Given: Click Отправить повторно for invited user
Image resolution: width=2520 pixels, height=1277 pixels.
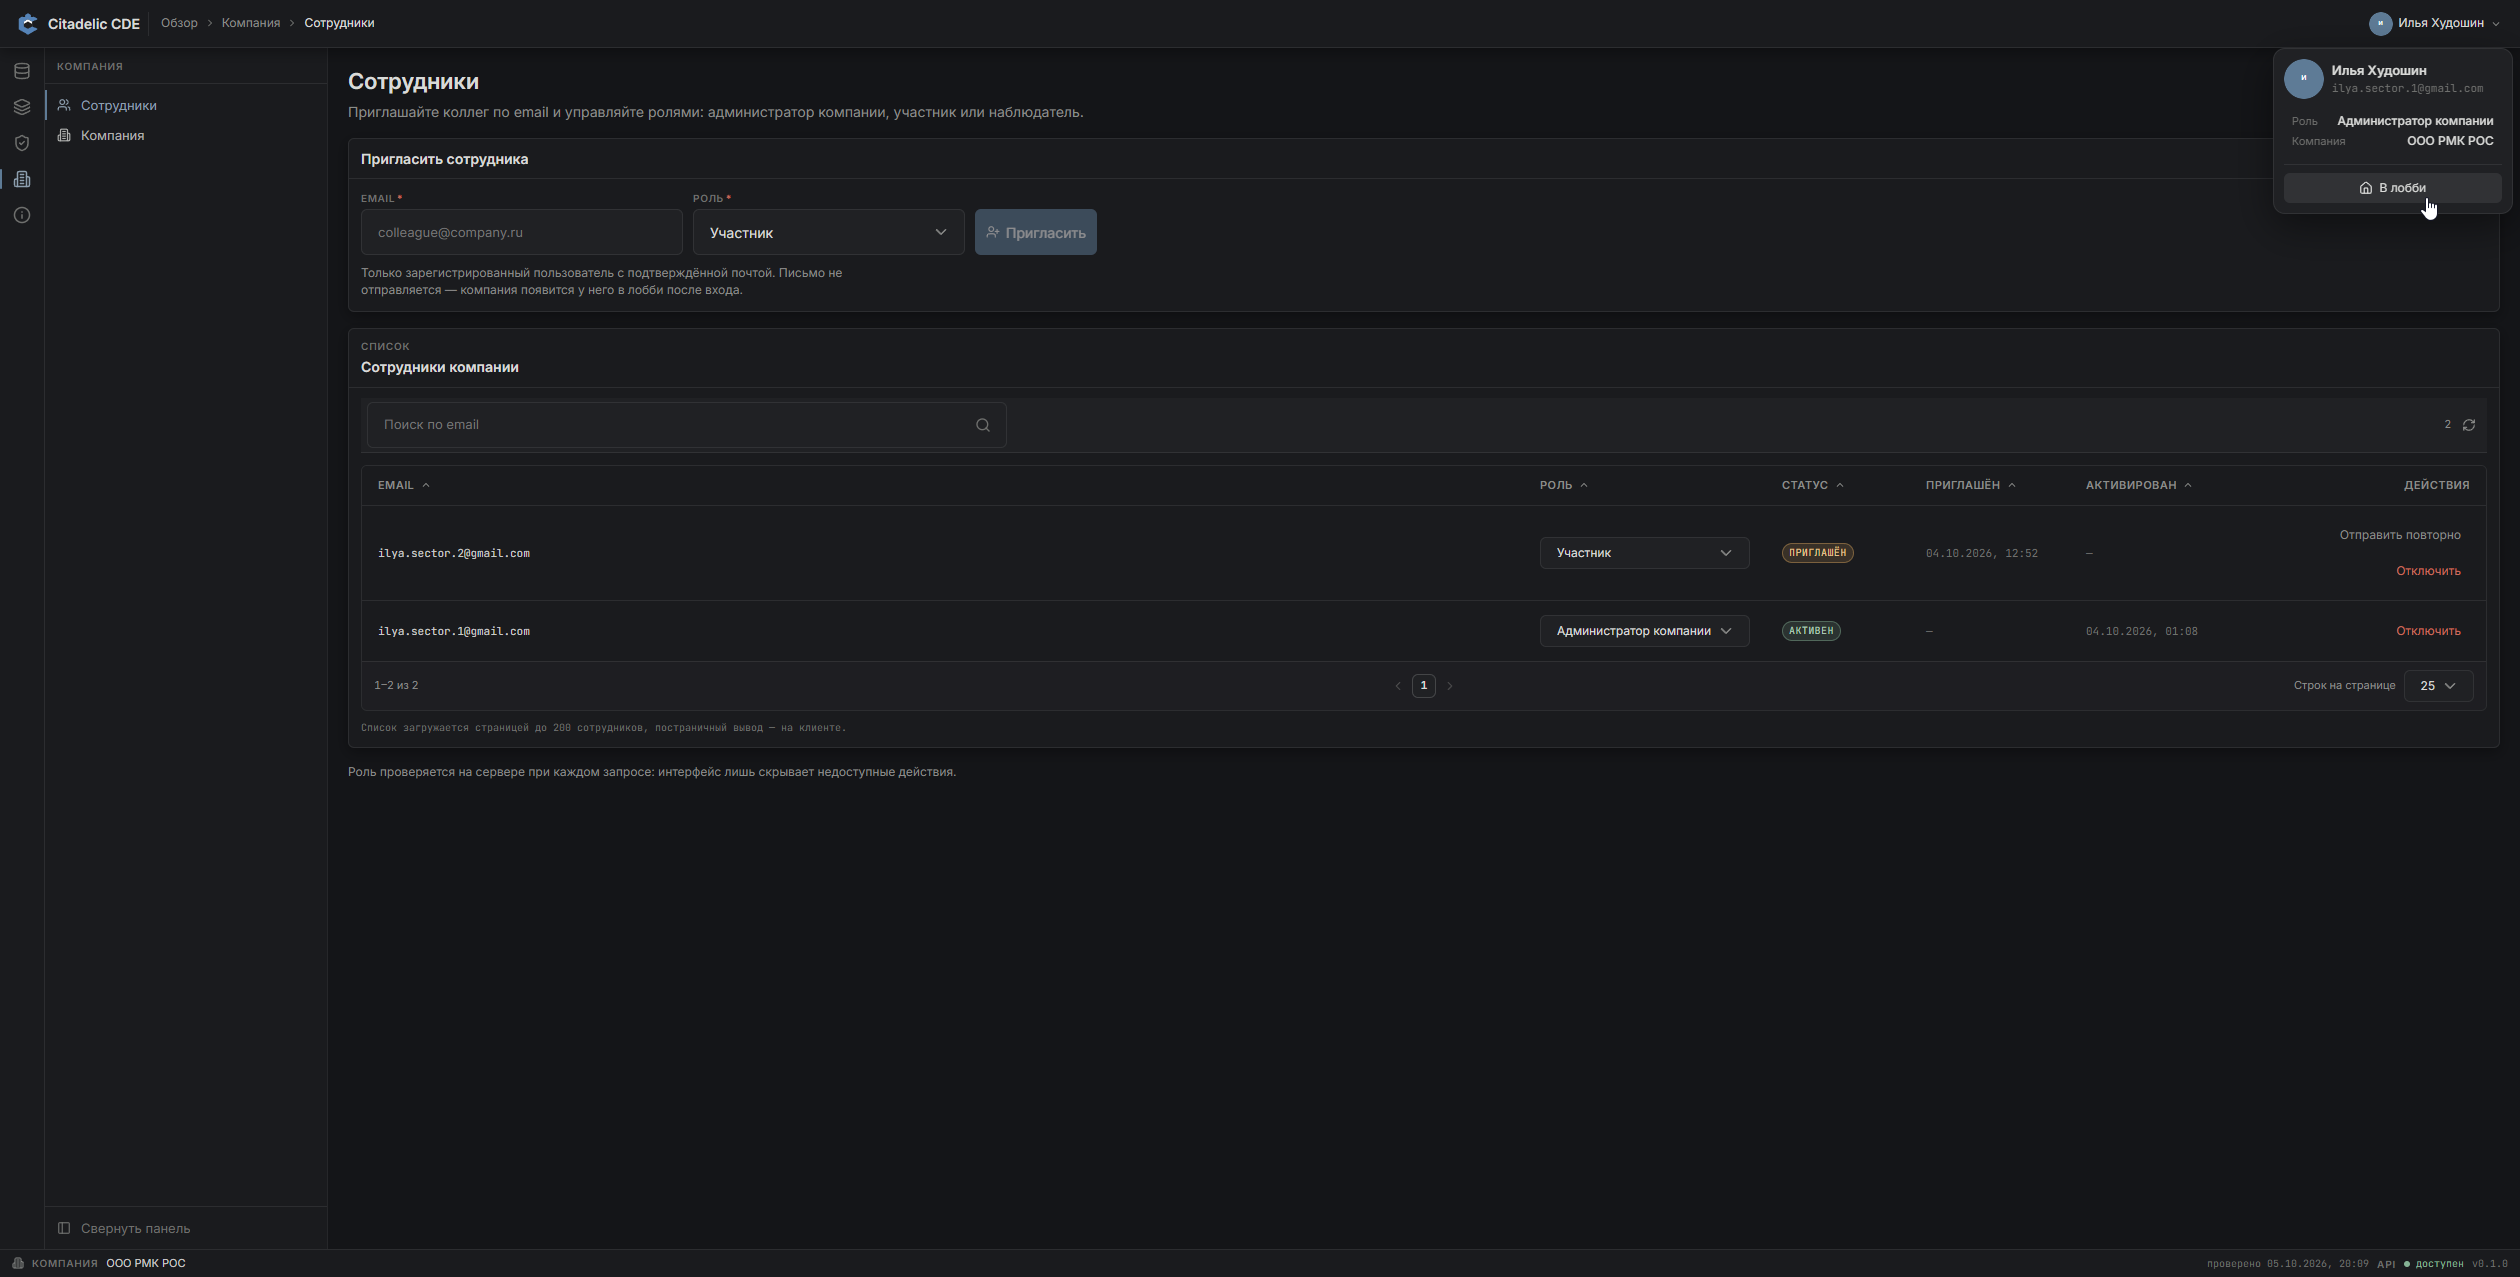Looking at the screenshot, I should click(2400, 535).
